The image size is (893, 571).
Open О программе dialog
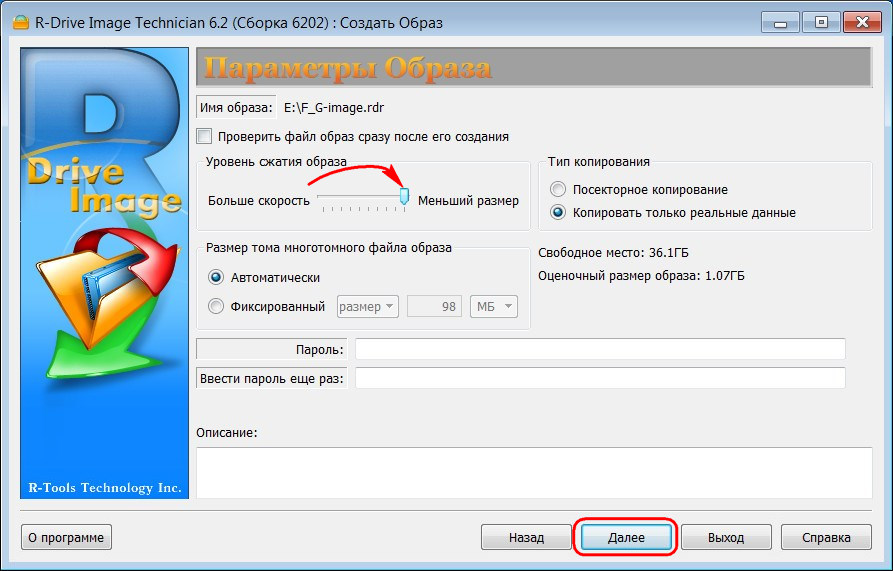tap(66, 537)
